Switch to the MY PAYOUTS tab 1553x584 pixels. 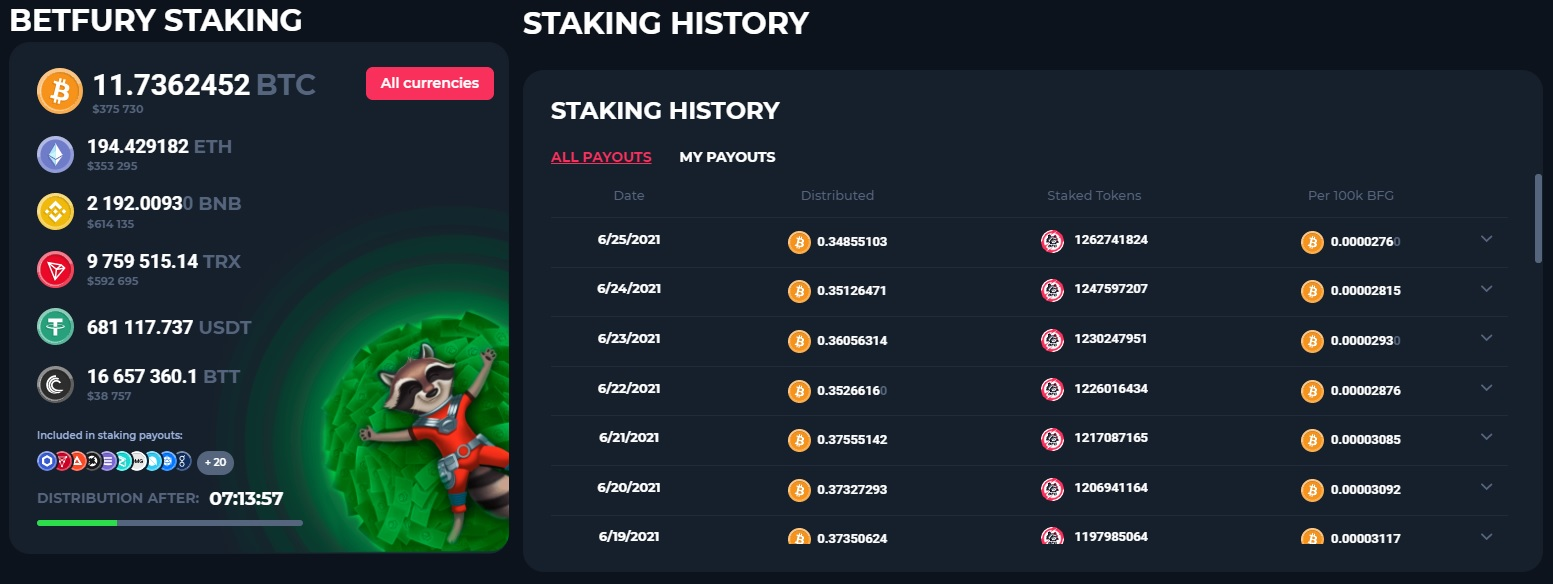[727, 157]
